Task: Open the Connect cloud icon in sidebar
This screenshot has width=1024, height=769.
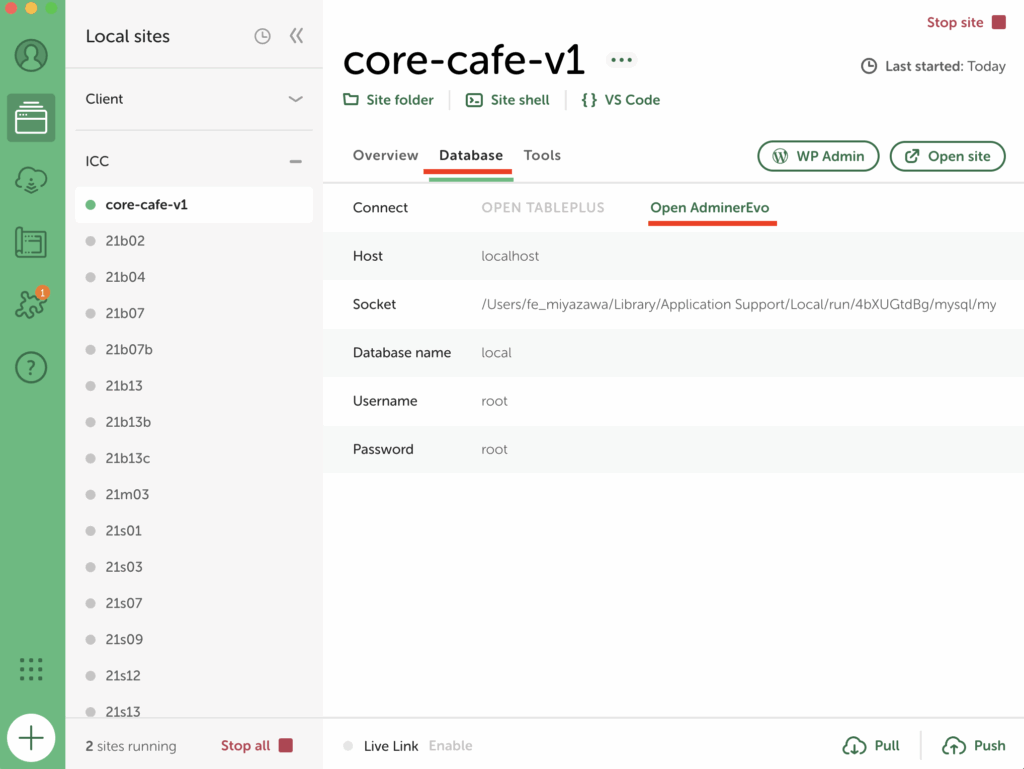Action: [x=31, y=180]
